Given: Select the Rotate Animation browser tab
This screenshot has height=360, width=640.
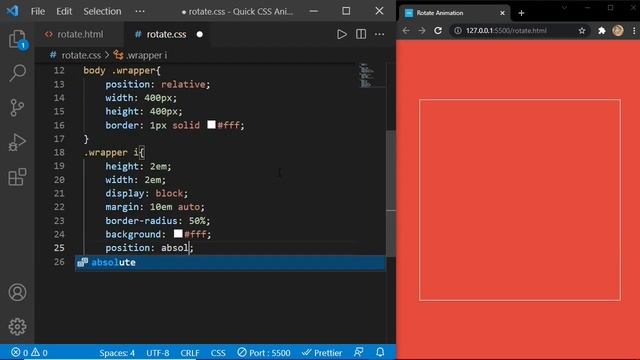Looking at the screenshot, I should 455,13.
